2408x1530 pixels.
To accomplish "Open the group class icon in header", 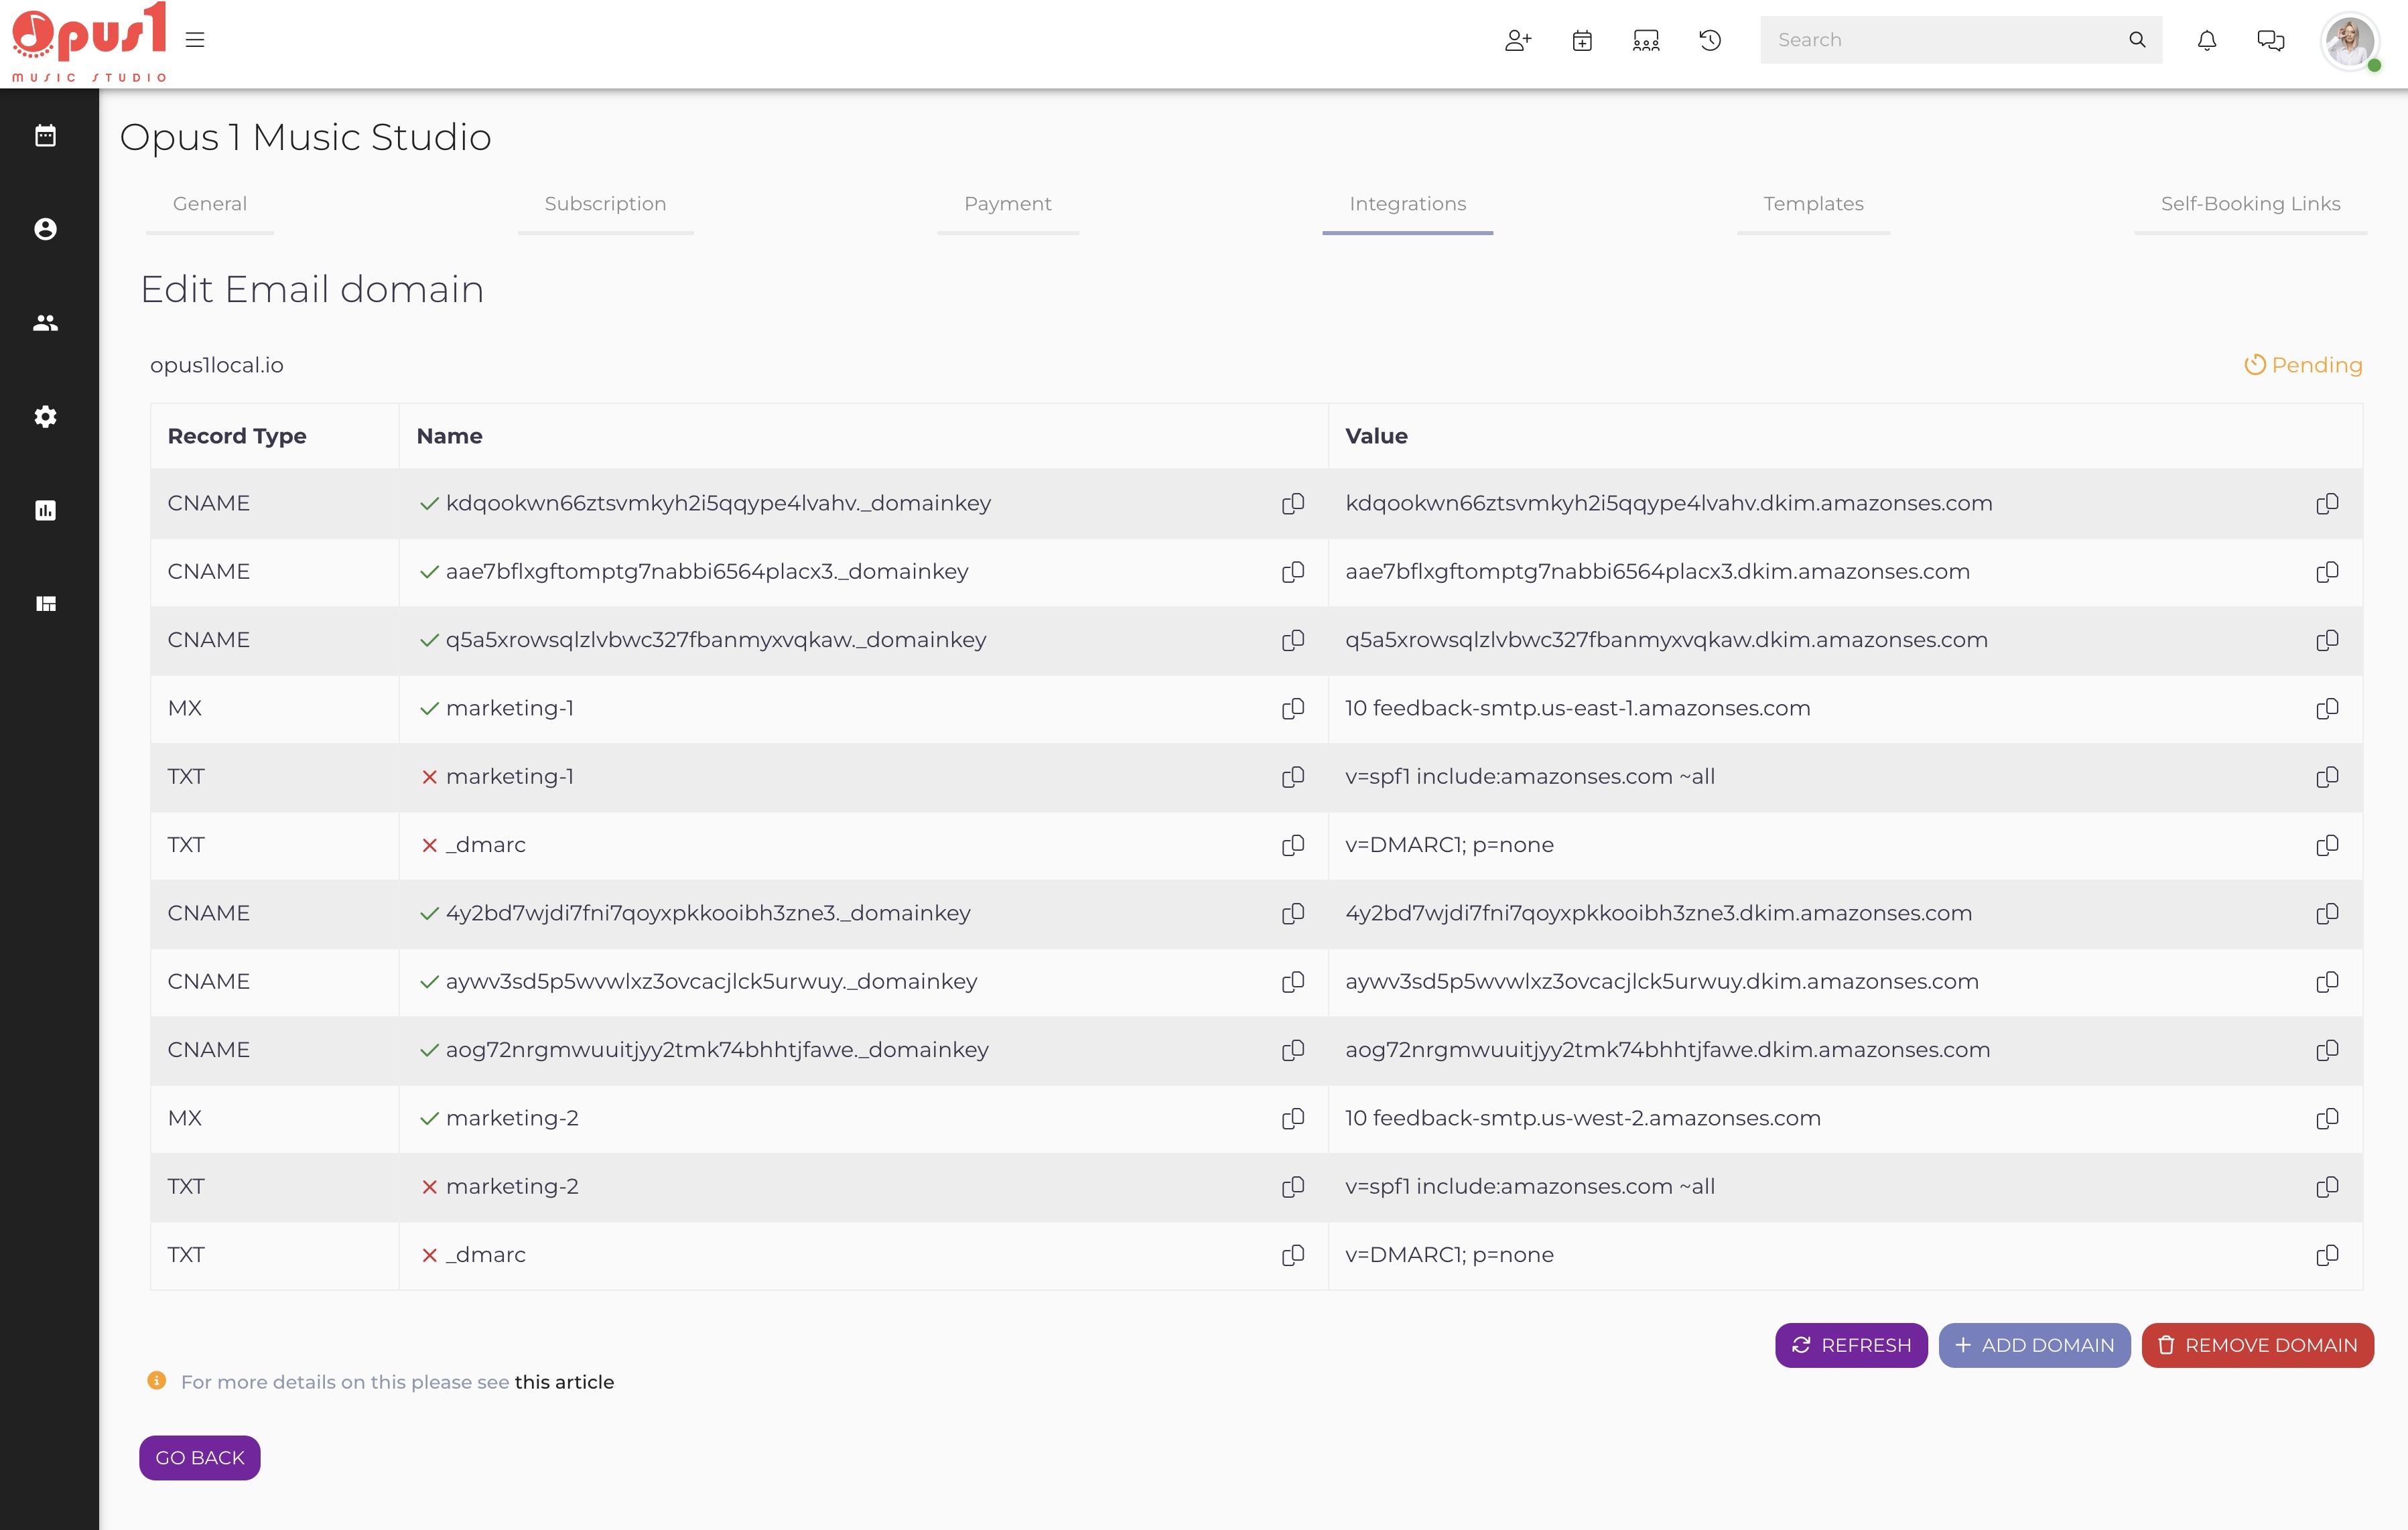I will (1646, 40).
